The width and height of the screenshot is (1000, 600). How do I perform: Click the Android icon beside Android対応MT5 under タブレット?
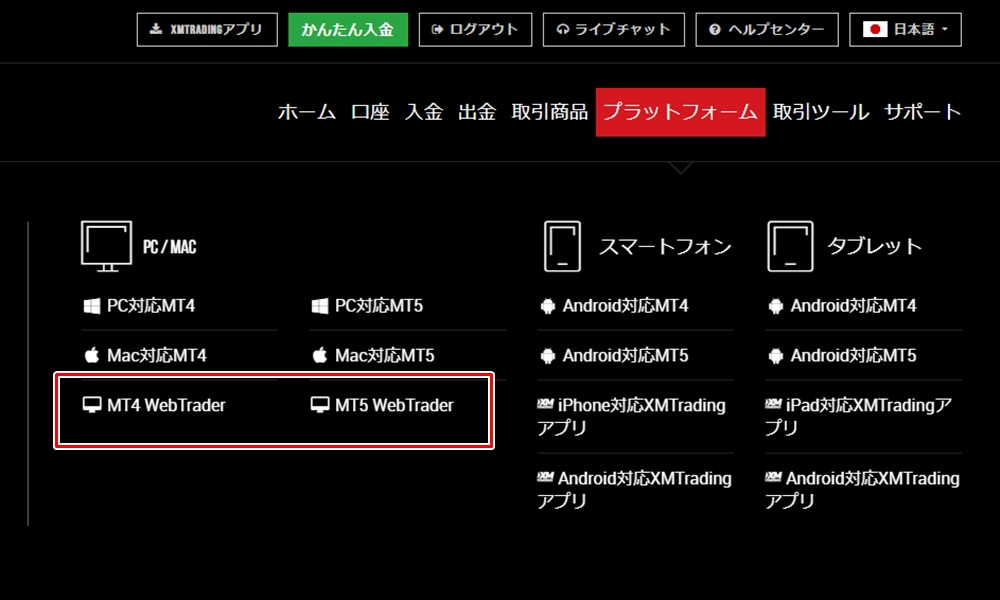click(775, 355)
